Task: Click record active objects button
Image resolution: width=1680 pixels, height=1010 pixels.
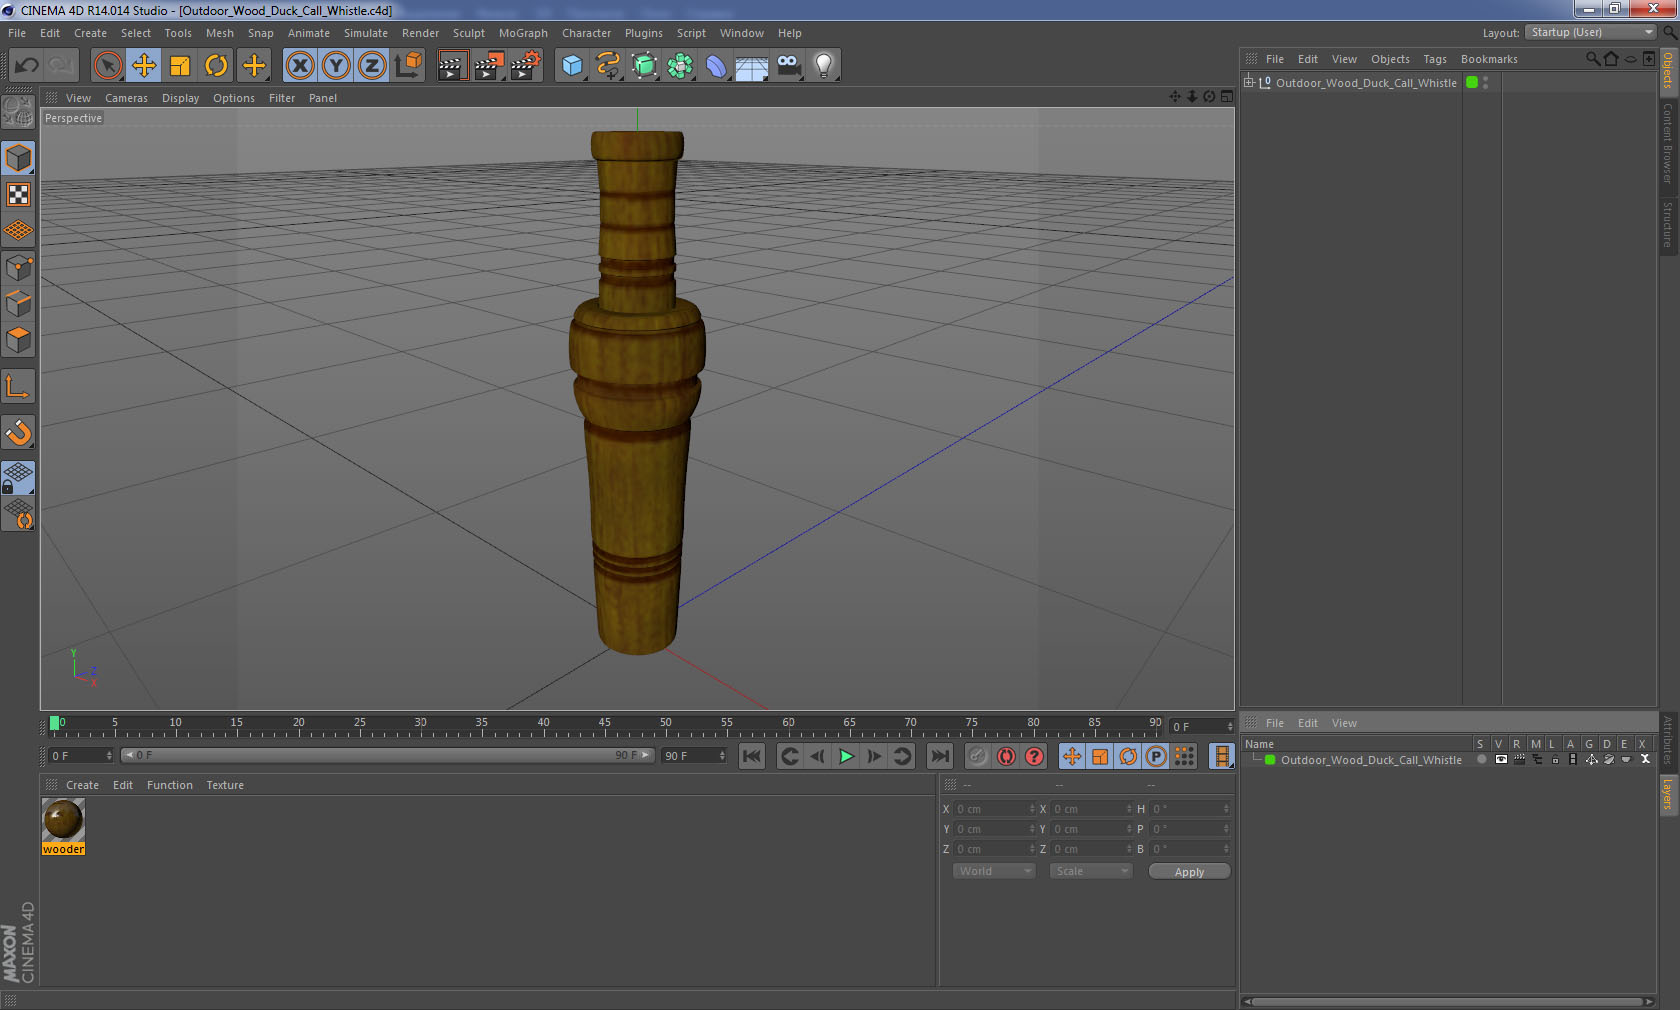Action: 978,756
